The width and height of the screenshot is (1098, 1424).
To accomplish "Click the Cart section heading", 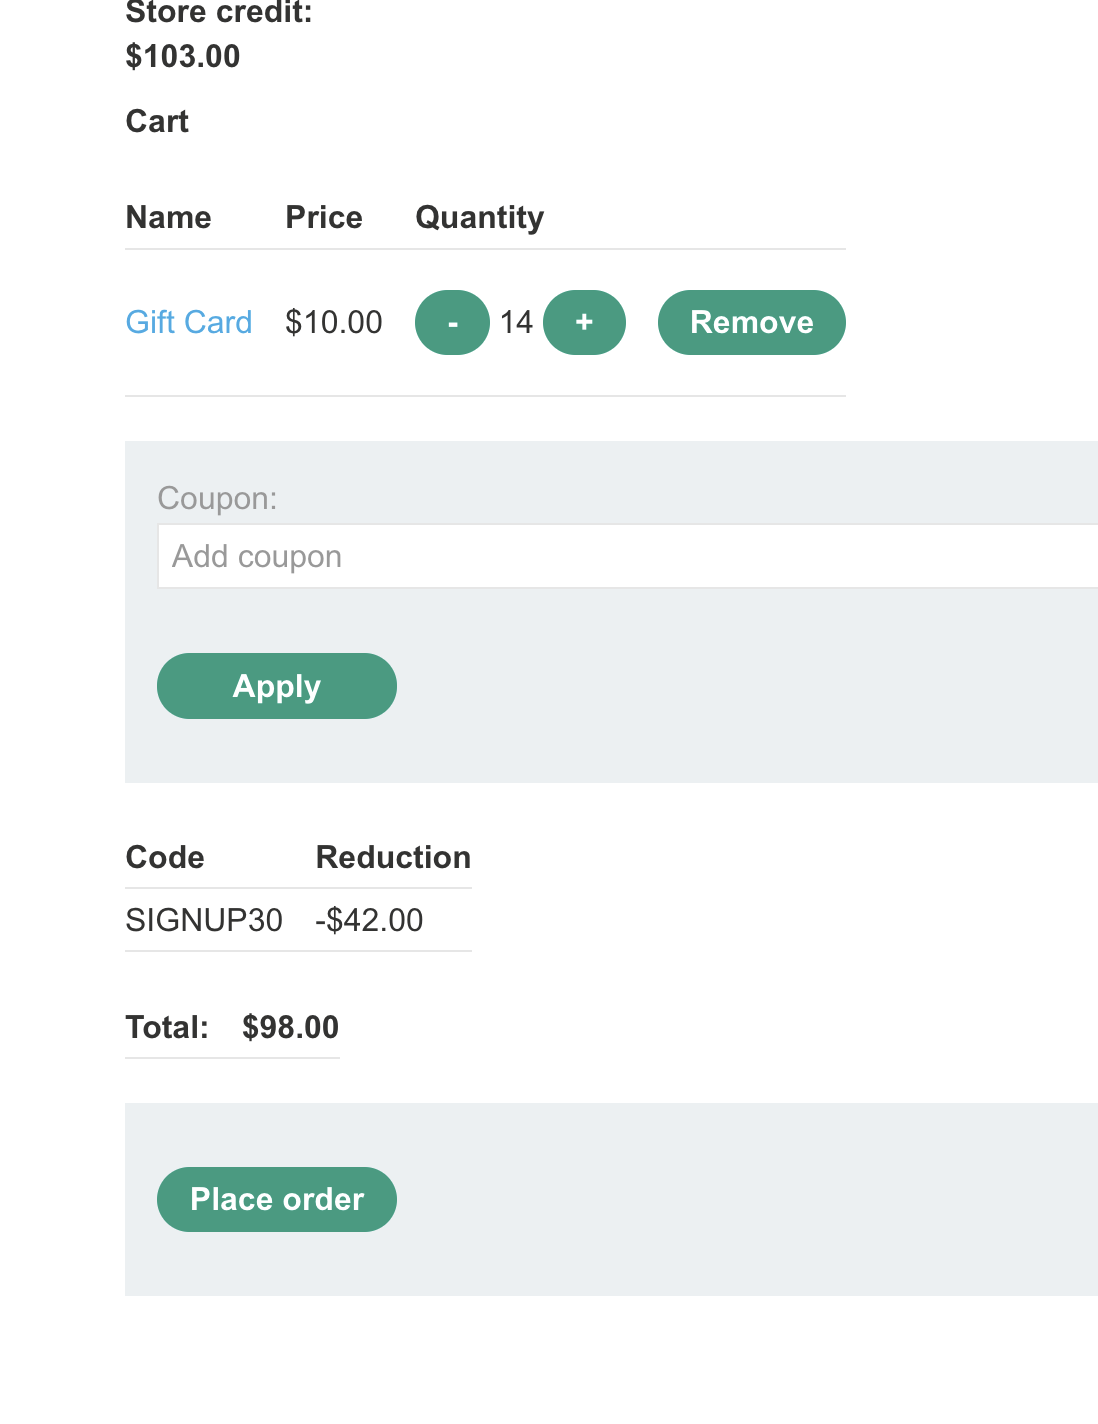I will point(157,121).
